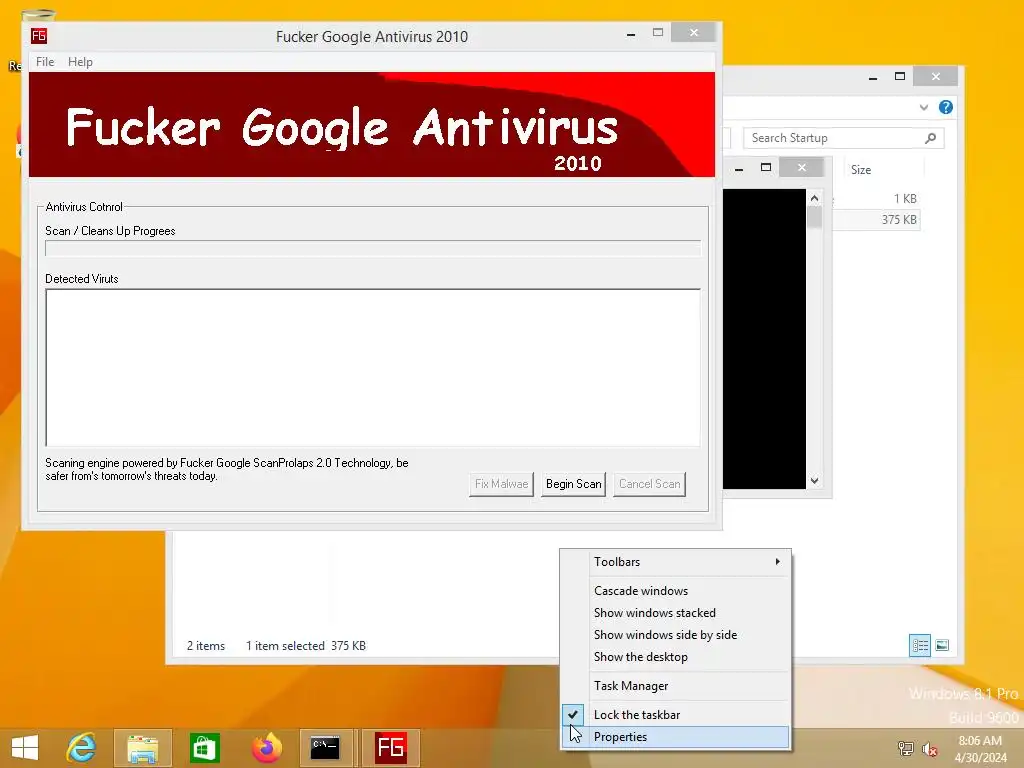This screenshot has width=1024, height=768.
Task: Launch Firefox from the taskbar
Action: coord(267,748)
